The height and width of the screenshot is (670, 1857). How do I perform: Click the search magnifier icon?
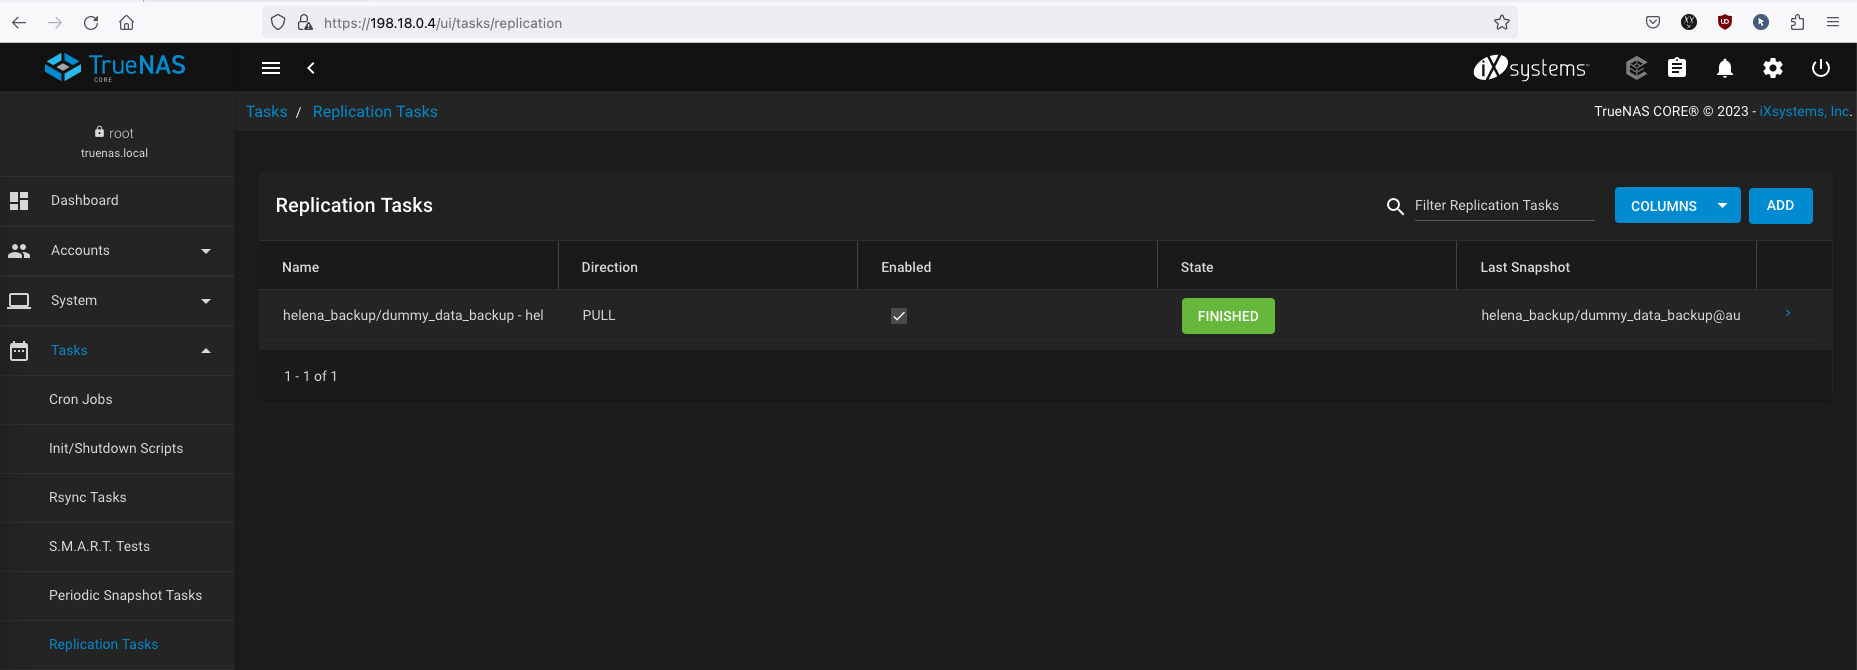tap(1395, 206)
